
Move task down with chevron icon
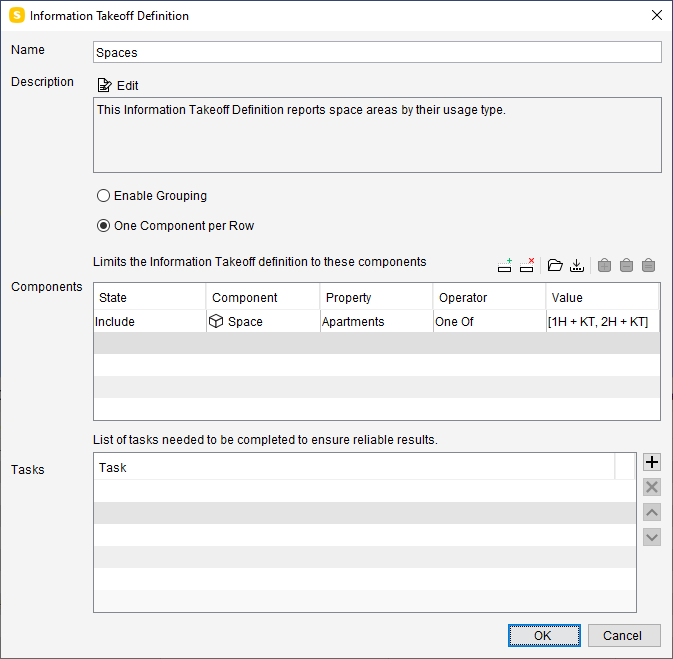point(652,537)
